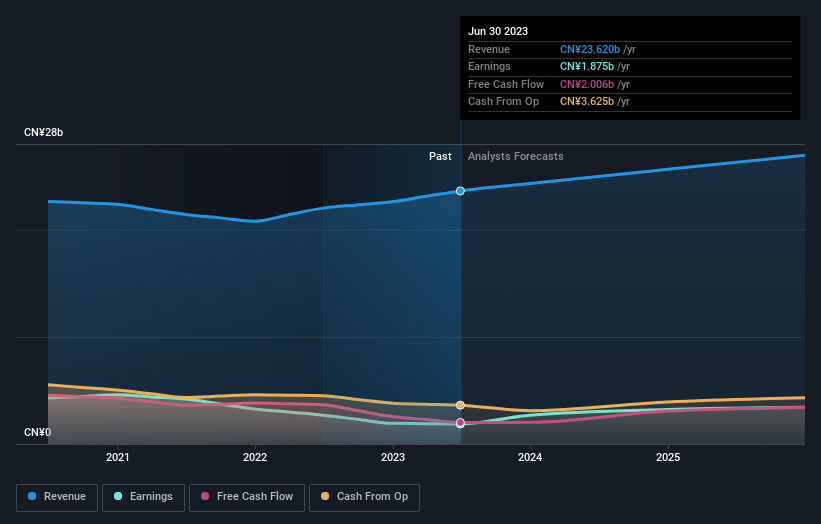Viewport: 821px width, 524px height.
Task: Click the Earnings row label in tooltip
Action: click(x=489, y=66)
